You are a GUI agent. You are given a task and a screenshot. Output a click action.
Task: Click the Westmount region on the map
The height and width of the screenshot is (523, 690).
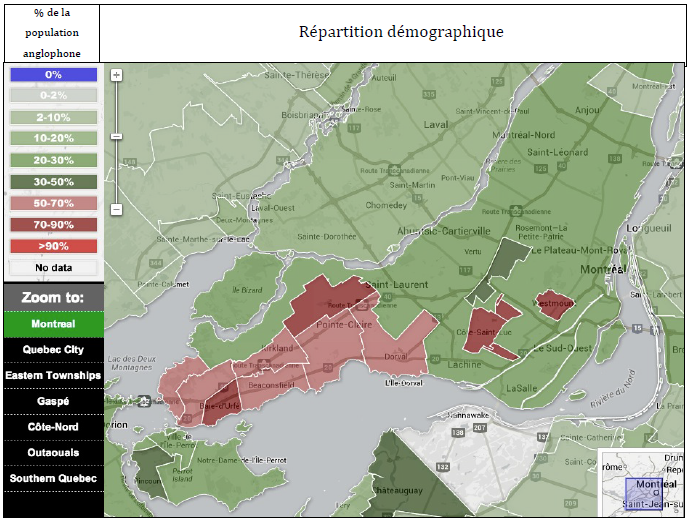coord(552,304)
